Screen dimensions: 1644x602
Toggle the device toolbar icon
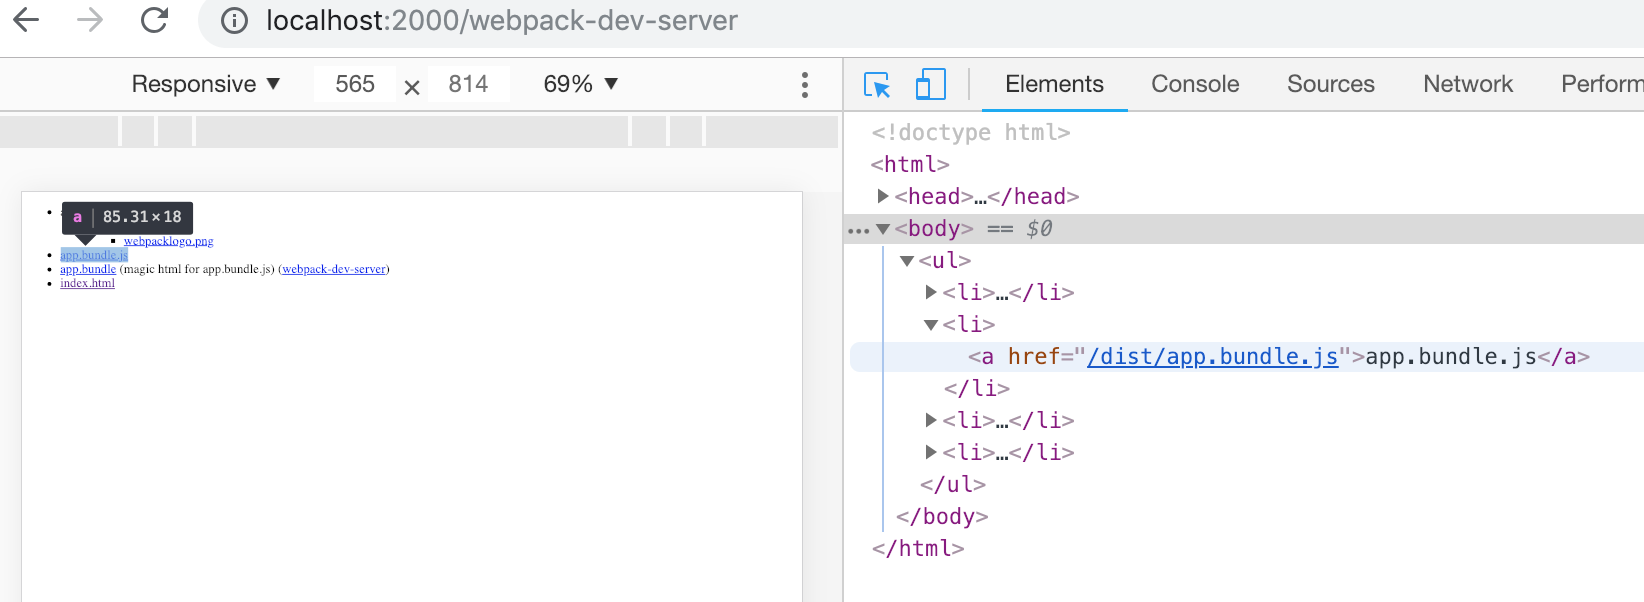tap(930, 85)
